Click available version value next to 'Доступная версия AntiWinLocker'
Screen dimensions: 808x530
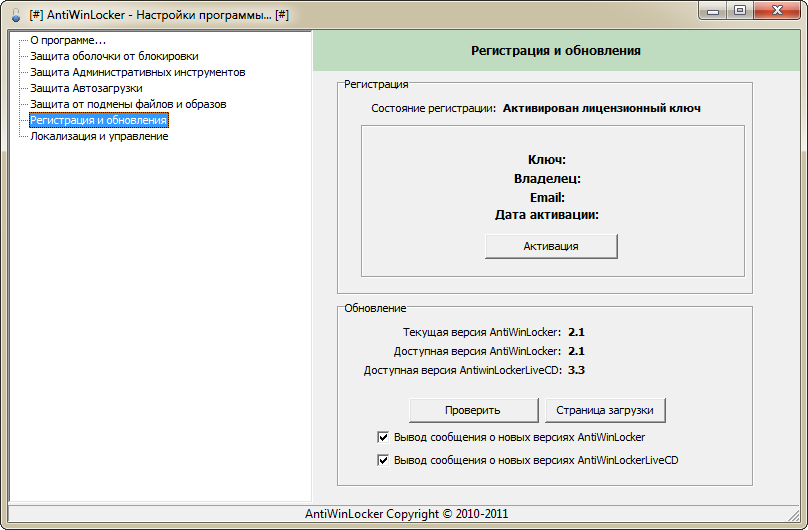pyautogui.click(x=576, y=351)
